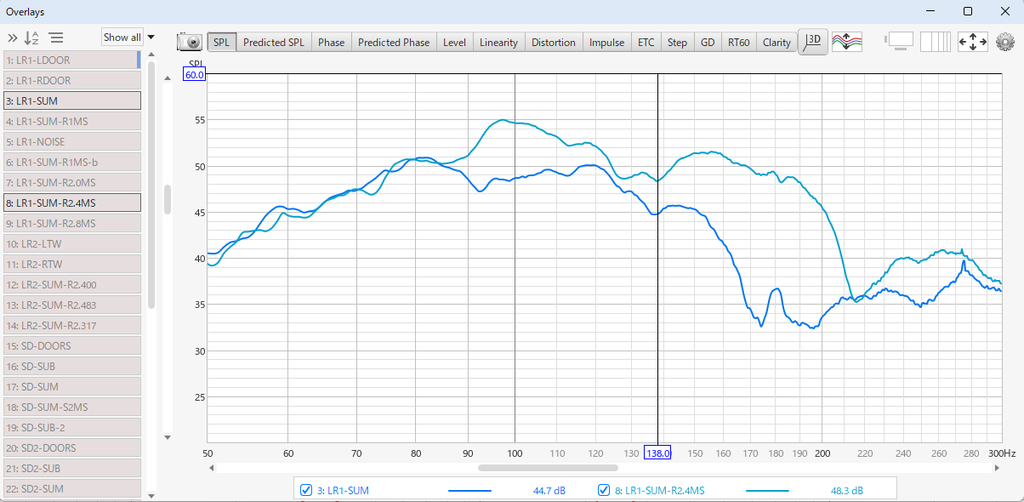1024x502 pixels.
Task: Select 16: SD-SUB in the list
Action: 72,366
